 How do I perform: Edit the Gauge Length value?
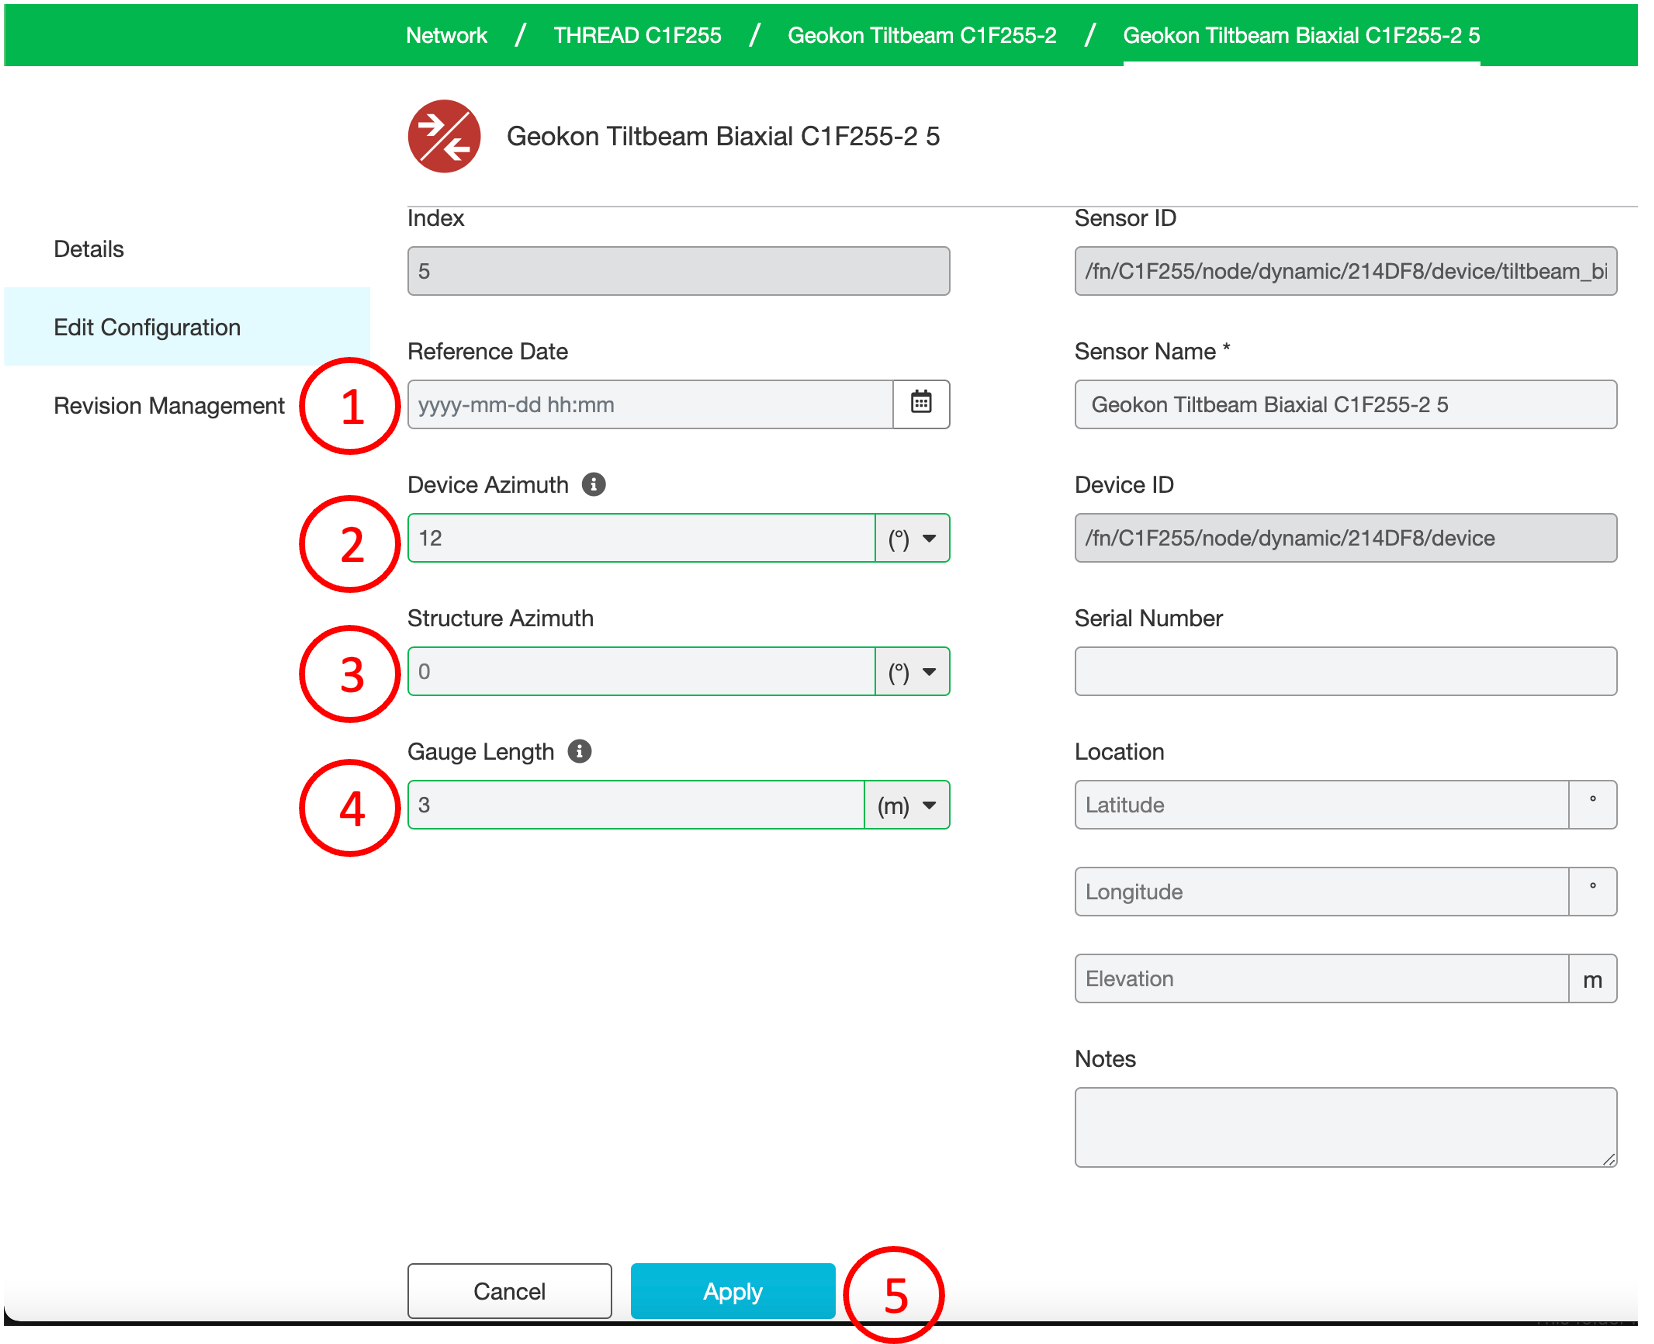(636, 805)
